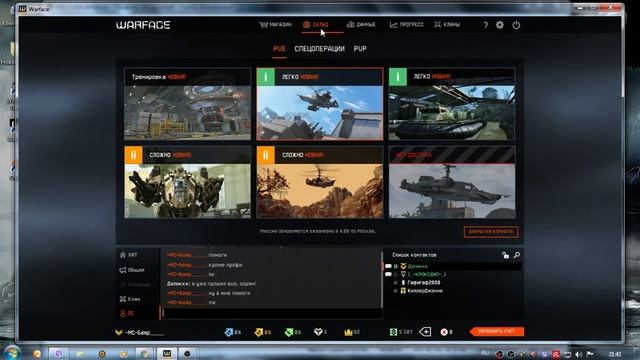Open the Данные profile tab

[x=361, y=25]
